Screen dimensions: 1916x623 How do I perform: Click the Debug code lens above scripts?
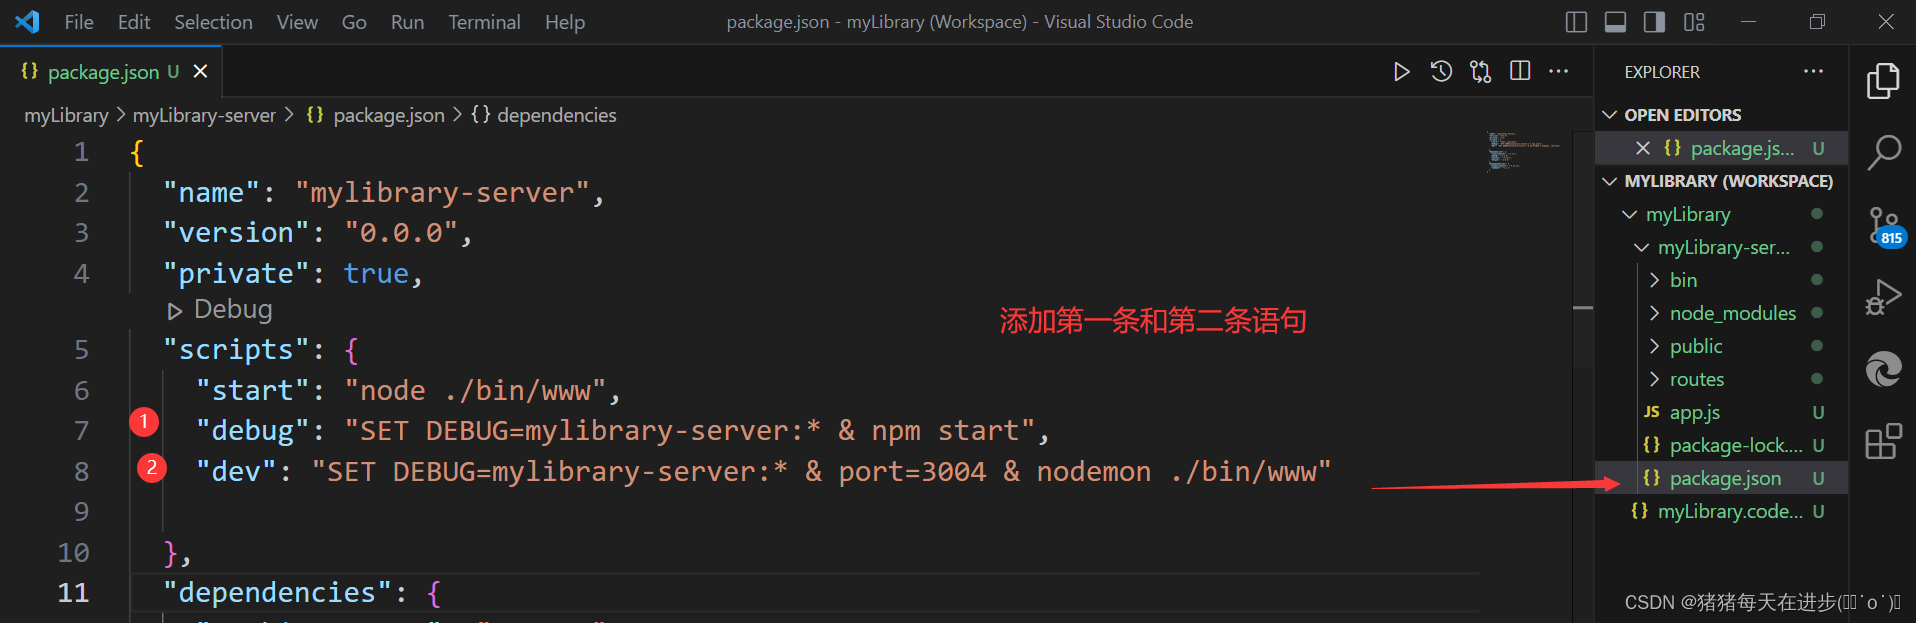click(x=220, y=310)
